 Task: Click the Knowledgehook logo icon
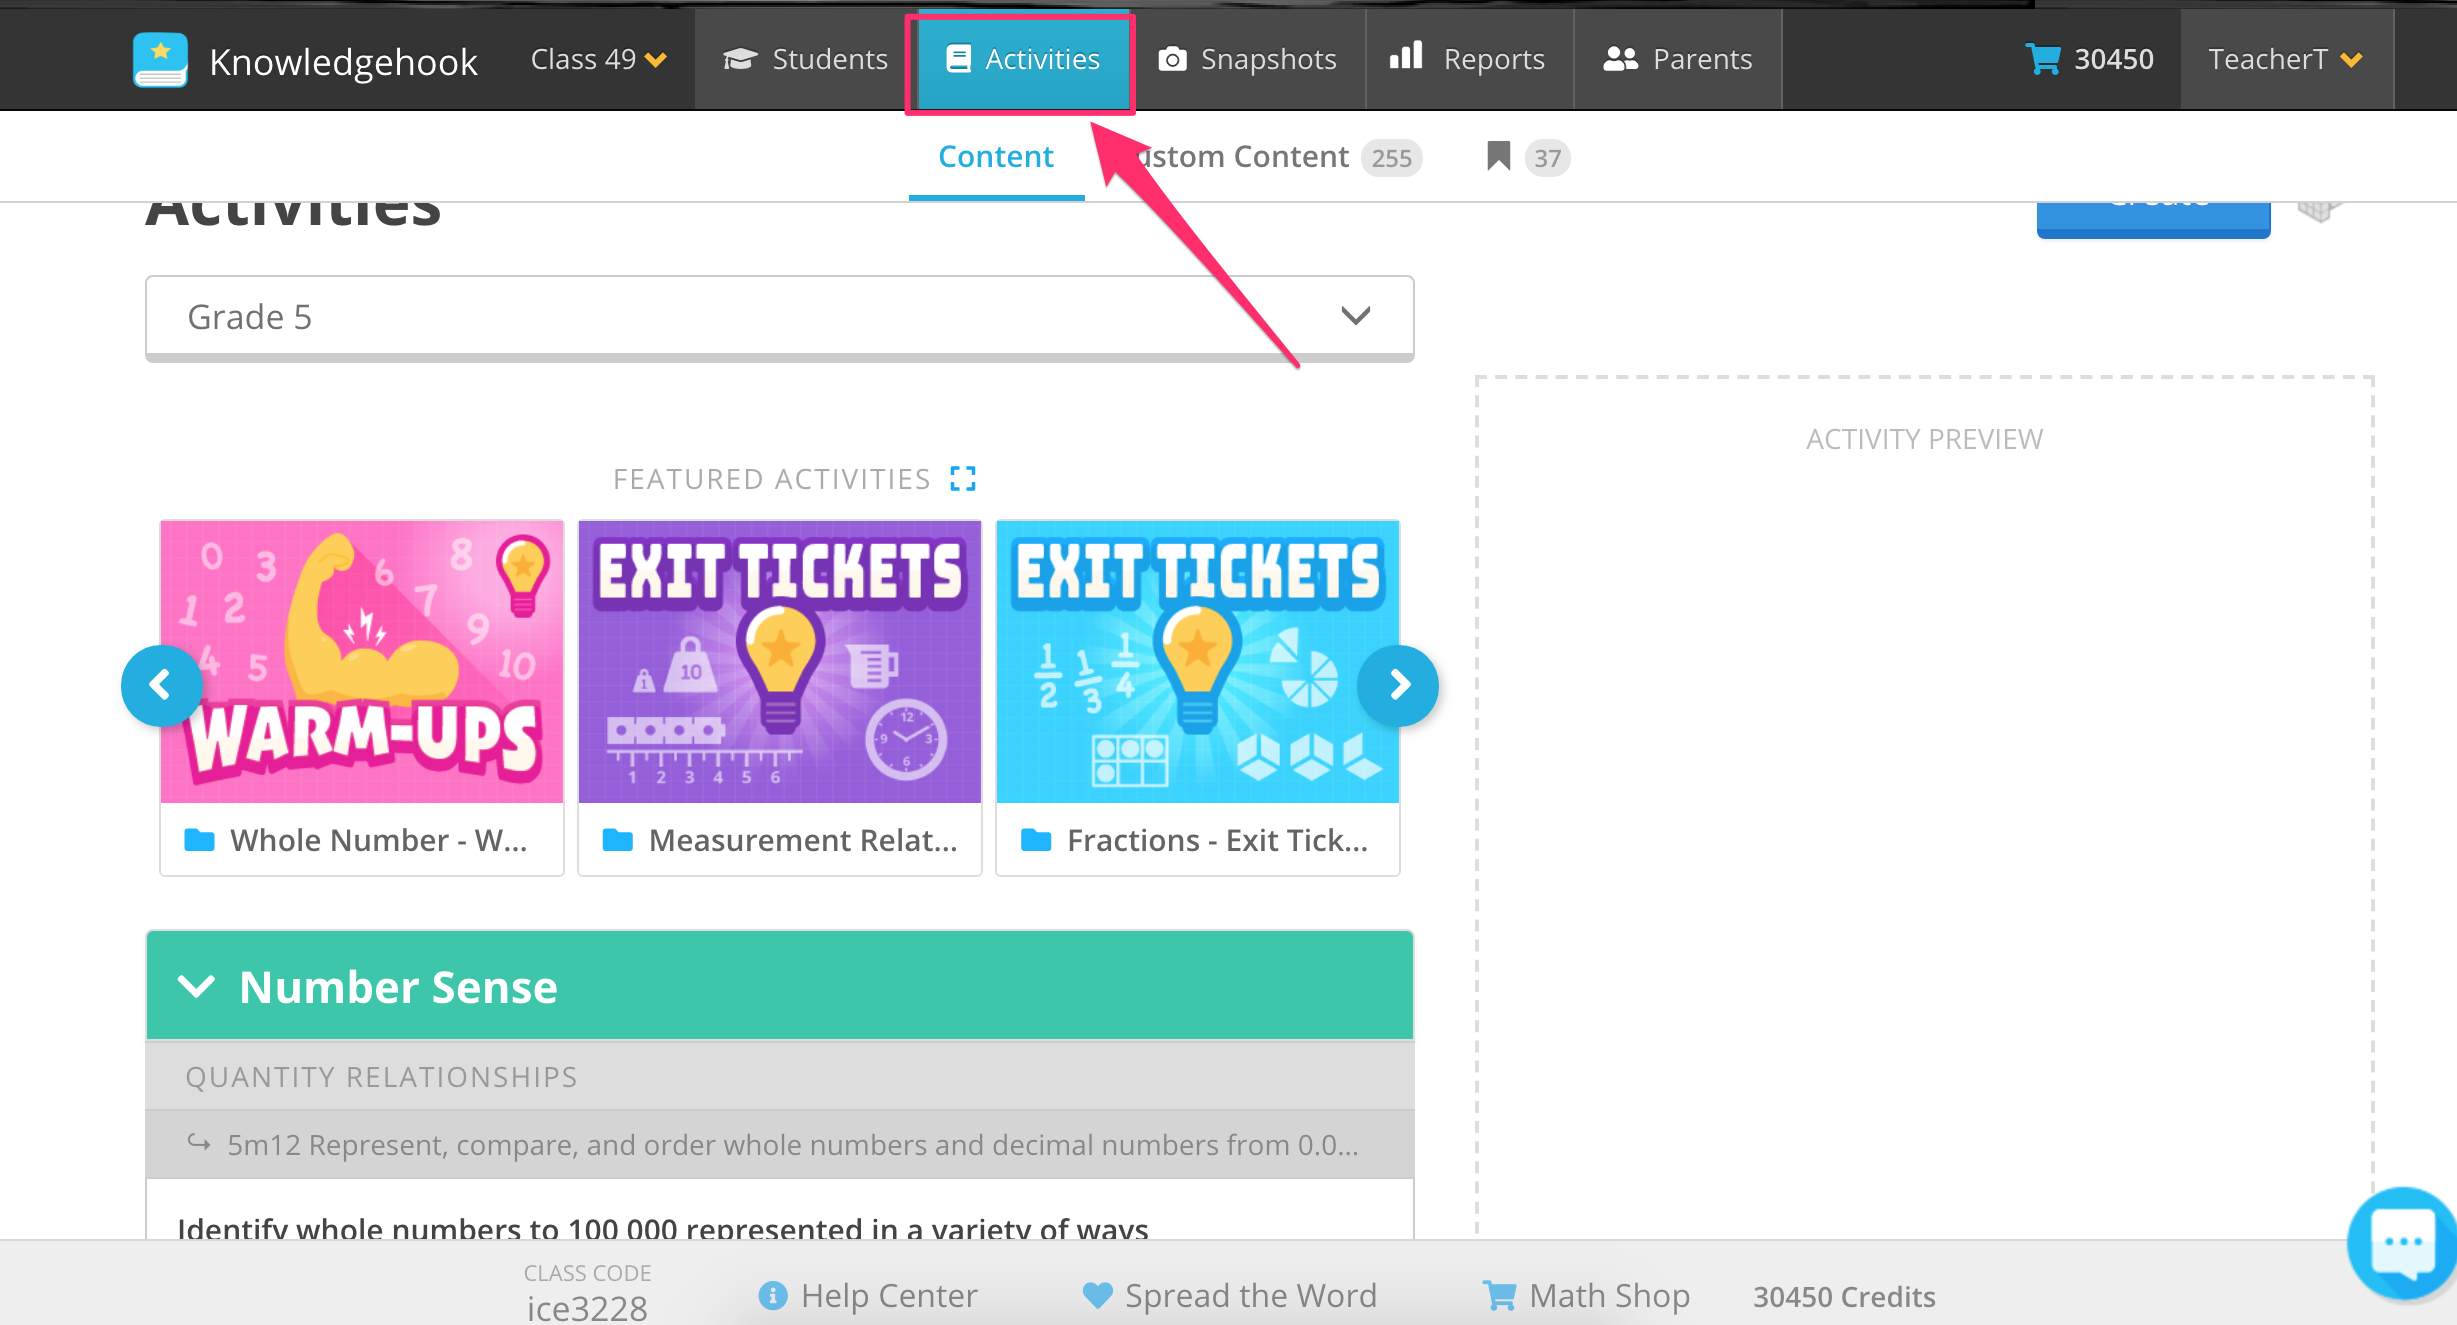pyautogui.click(x=160, y=59)
